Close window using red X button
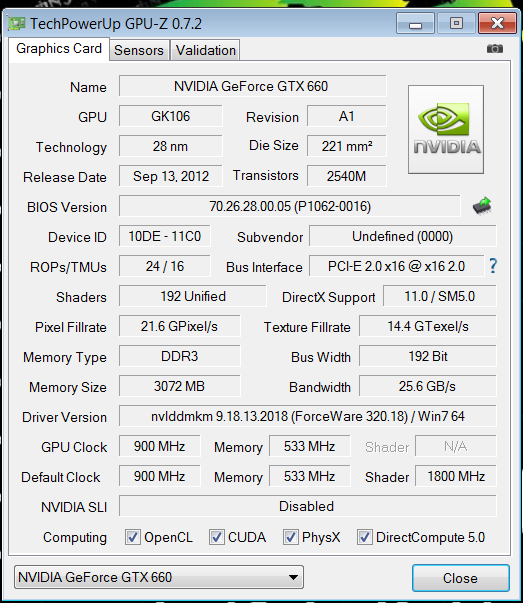The height and width of the screenshot is (603, 523). [497, 23]
